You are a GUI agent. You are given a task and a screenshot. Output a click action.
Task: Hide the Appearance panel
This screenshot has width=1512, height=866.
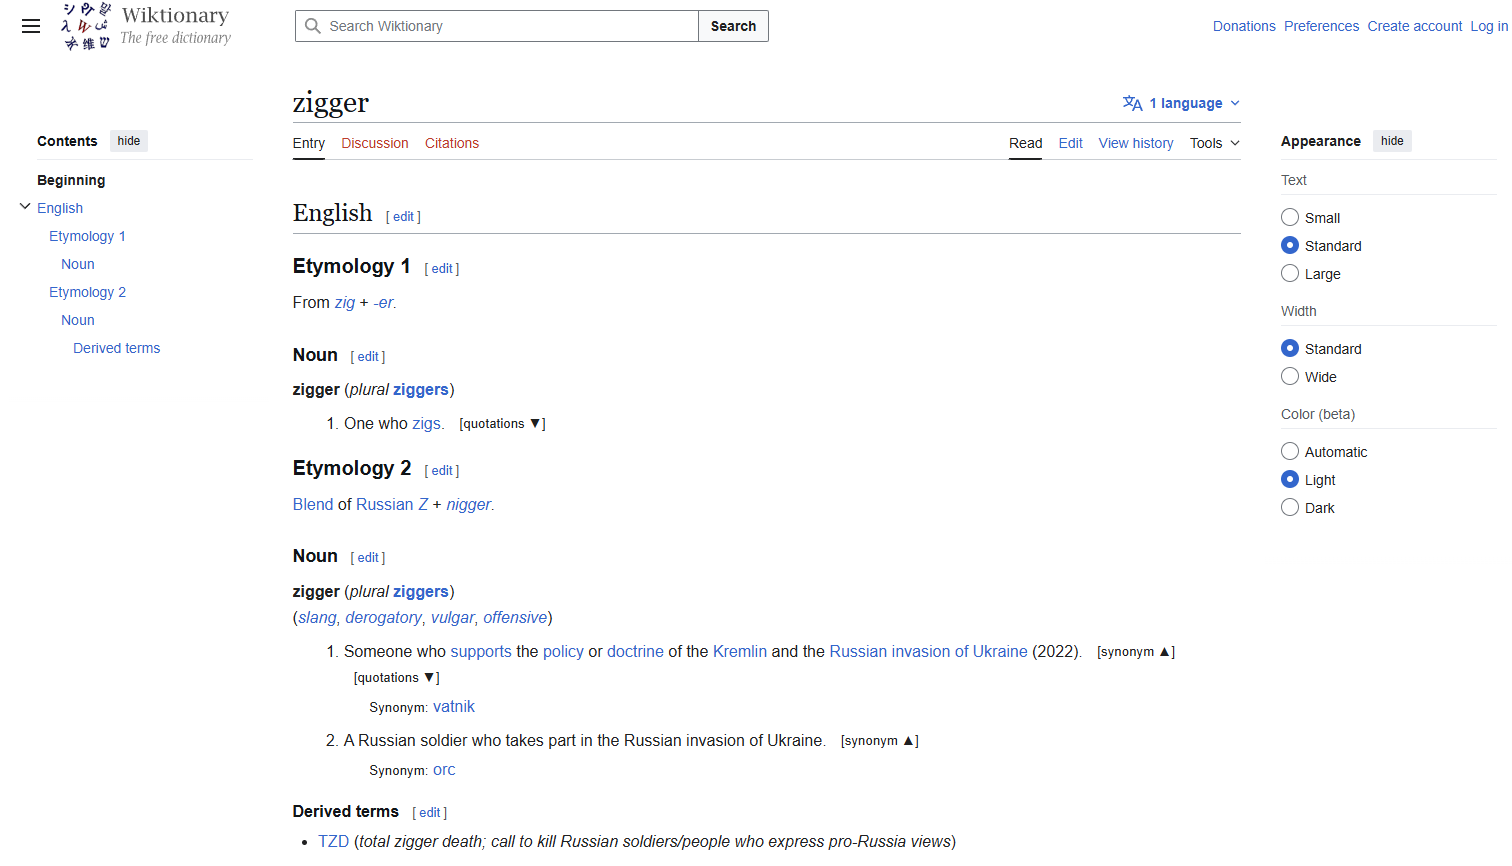(1392, 141)
